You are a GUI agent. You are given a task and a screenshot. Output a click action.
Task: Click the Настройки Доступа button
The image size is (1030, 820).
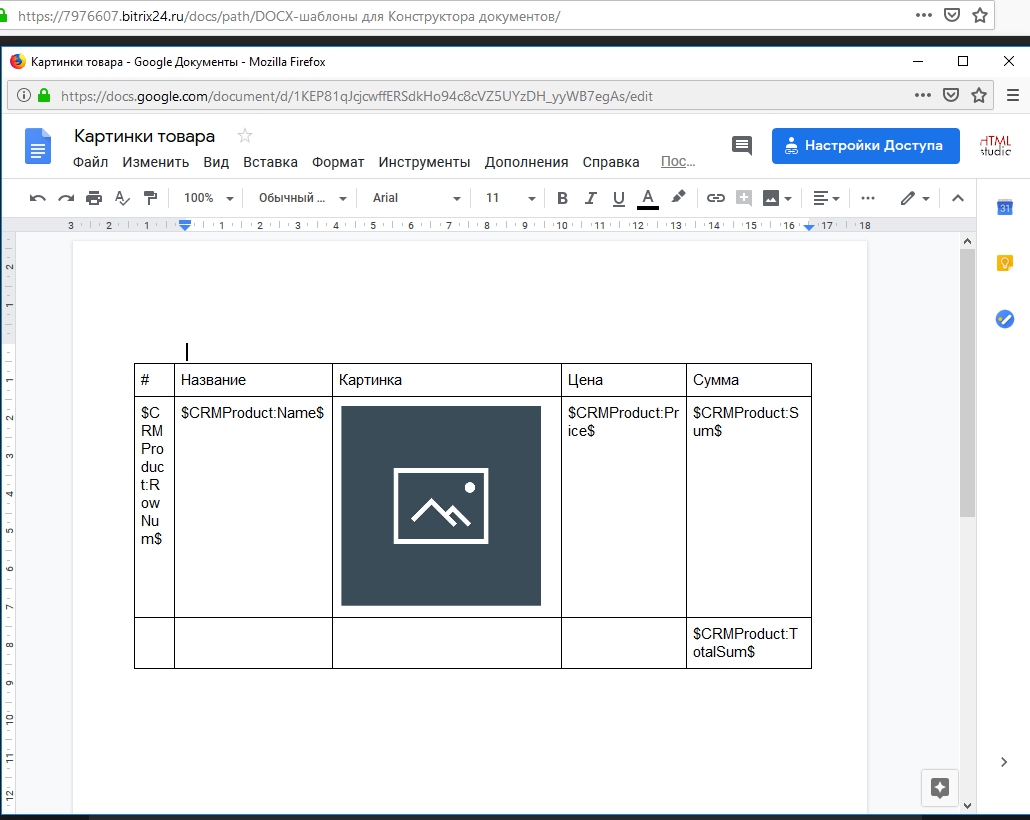click(865, 145)
